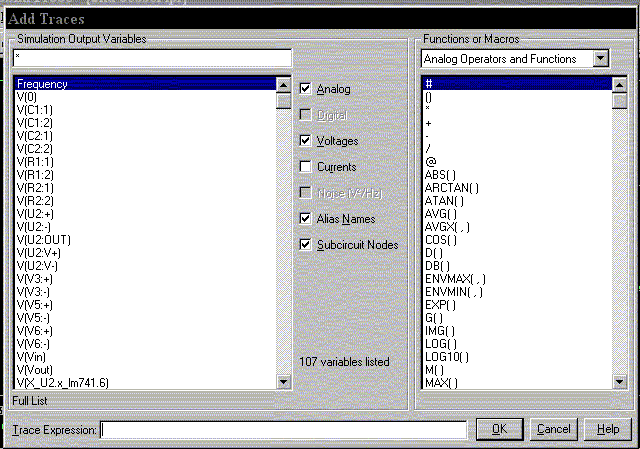
Task: Uncheck the Voltages checkbox
Action: pyautogui.click(x=307, y=141)
